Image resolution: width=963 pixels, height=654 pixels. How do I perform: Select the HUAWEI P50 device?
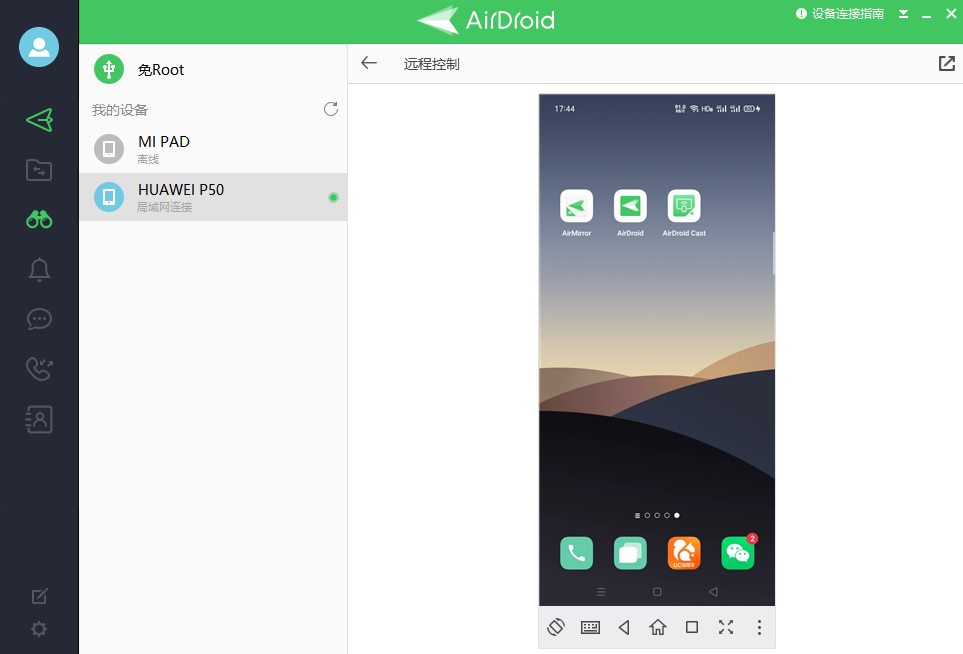click(x=213, y=197)
